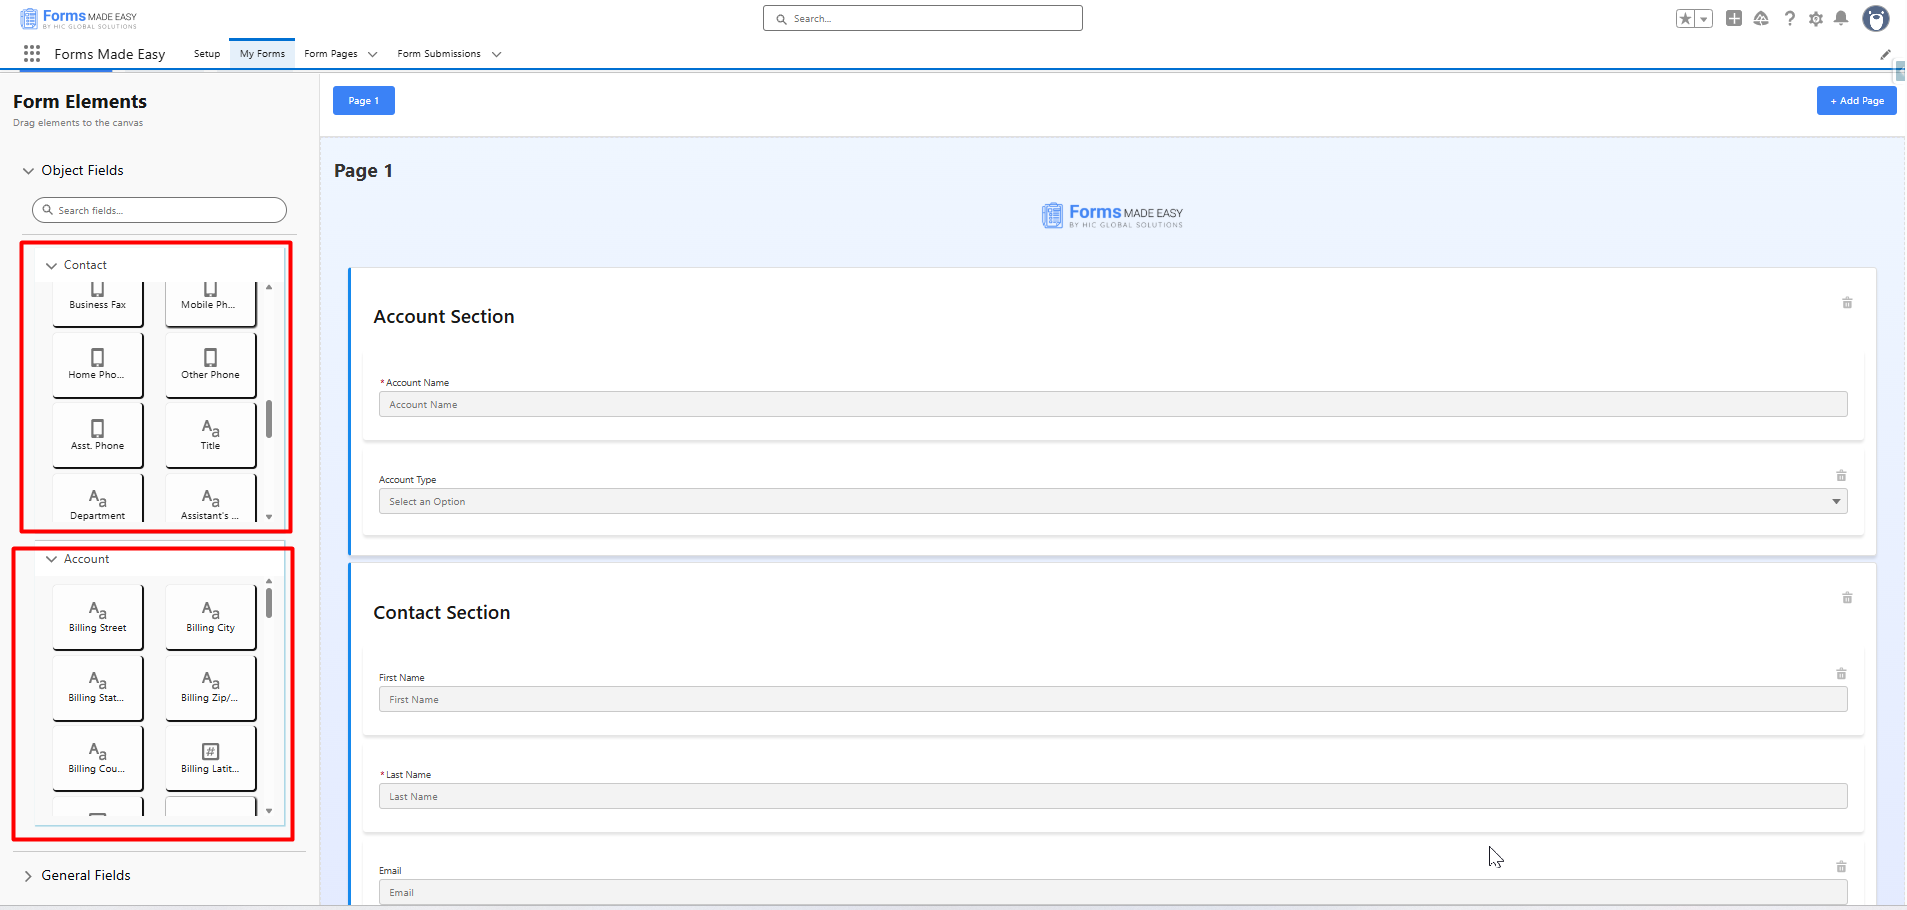The image size is (1907, 910).
Task: Click the global Search box
Action: pos(923,18)
